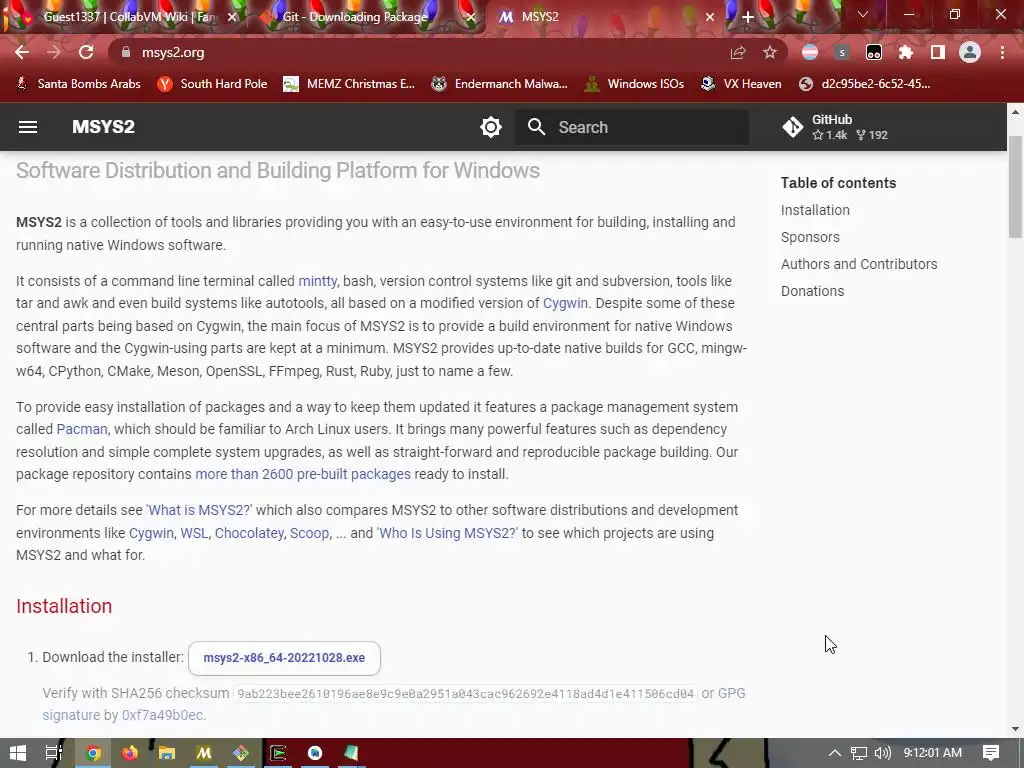Open Firefox from the taskbar
The width and height of the screenshot is (1024, 768).
pyautogui.click(x=130, y=753)
